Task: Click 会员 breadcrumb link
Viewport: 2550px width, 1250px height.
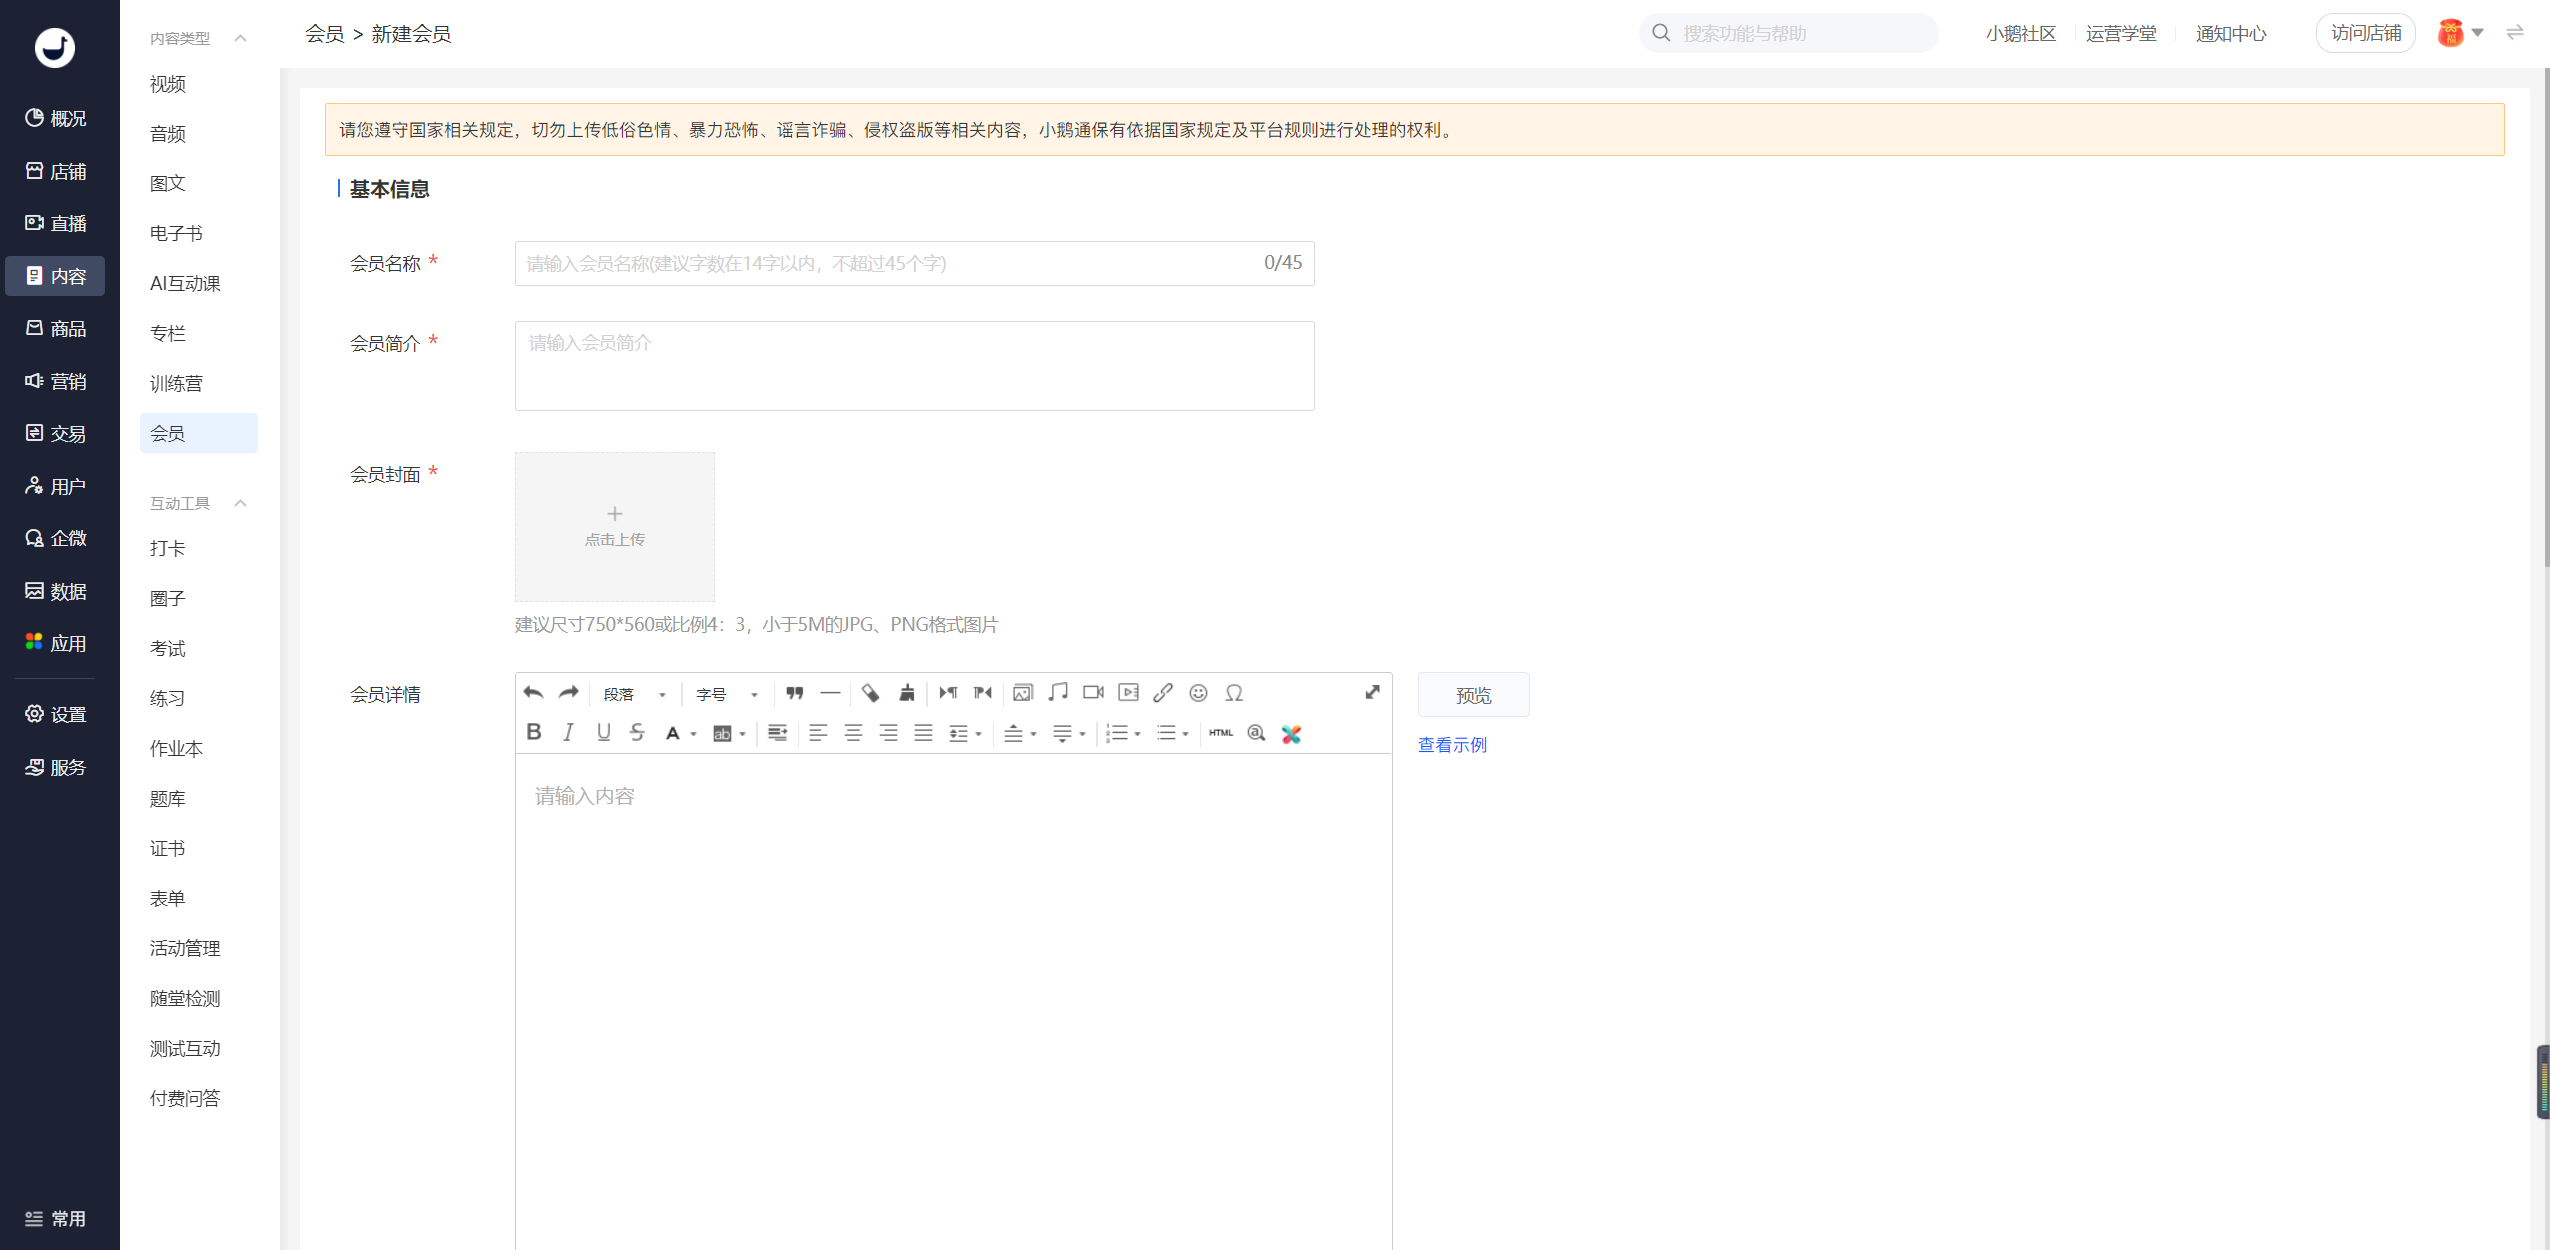Action: point(324,34)
